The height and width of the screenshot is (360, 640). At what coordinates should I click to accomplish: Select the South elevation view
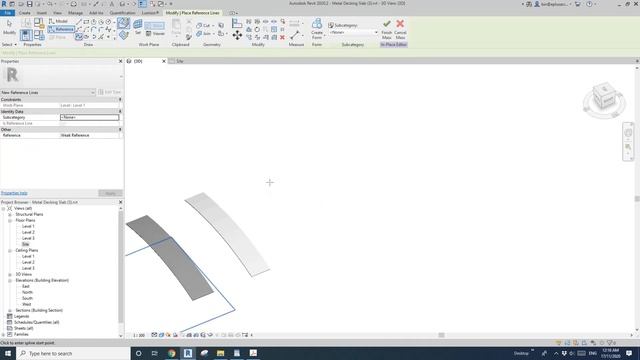click(27, 298)
